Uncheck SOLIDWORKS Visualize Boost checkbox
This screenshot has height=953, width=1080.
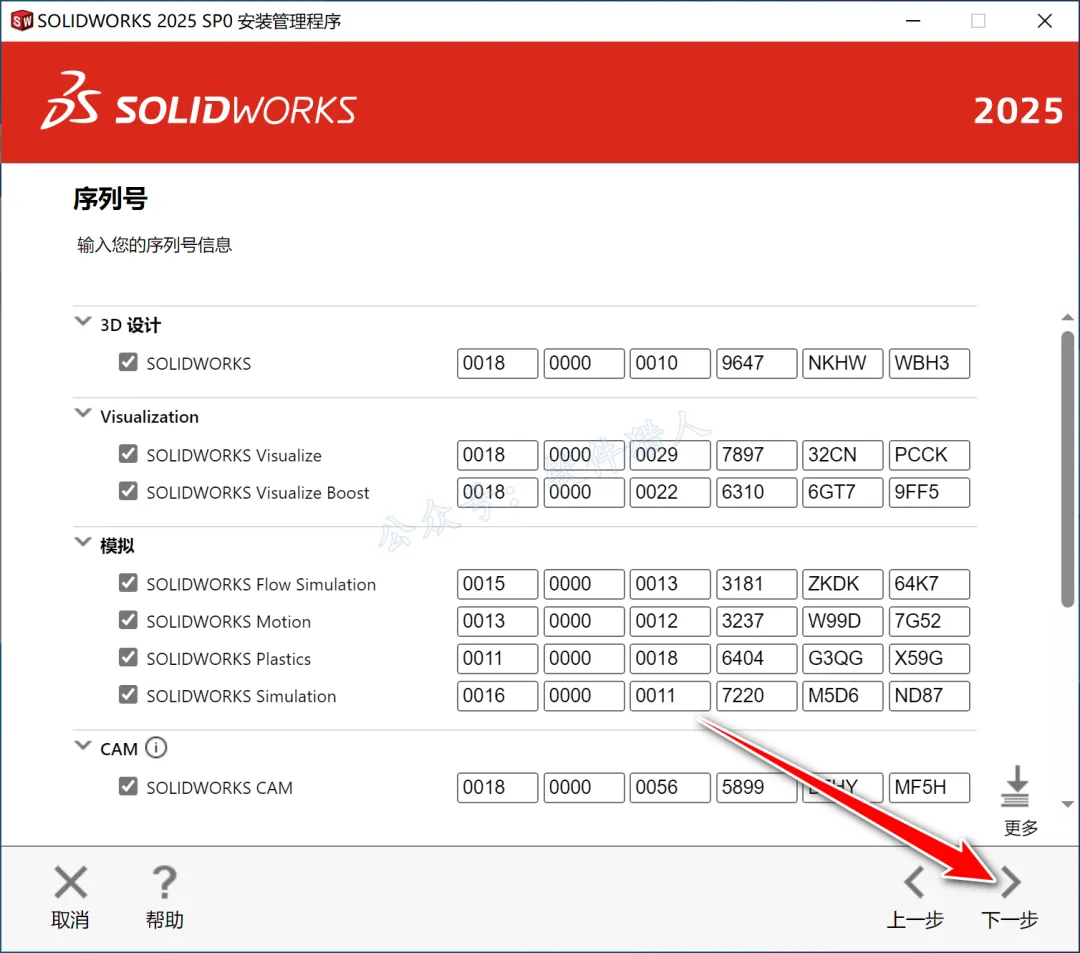click(x=128, y=491)
